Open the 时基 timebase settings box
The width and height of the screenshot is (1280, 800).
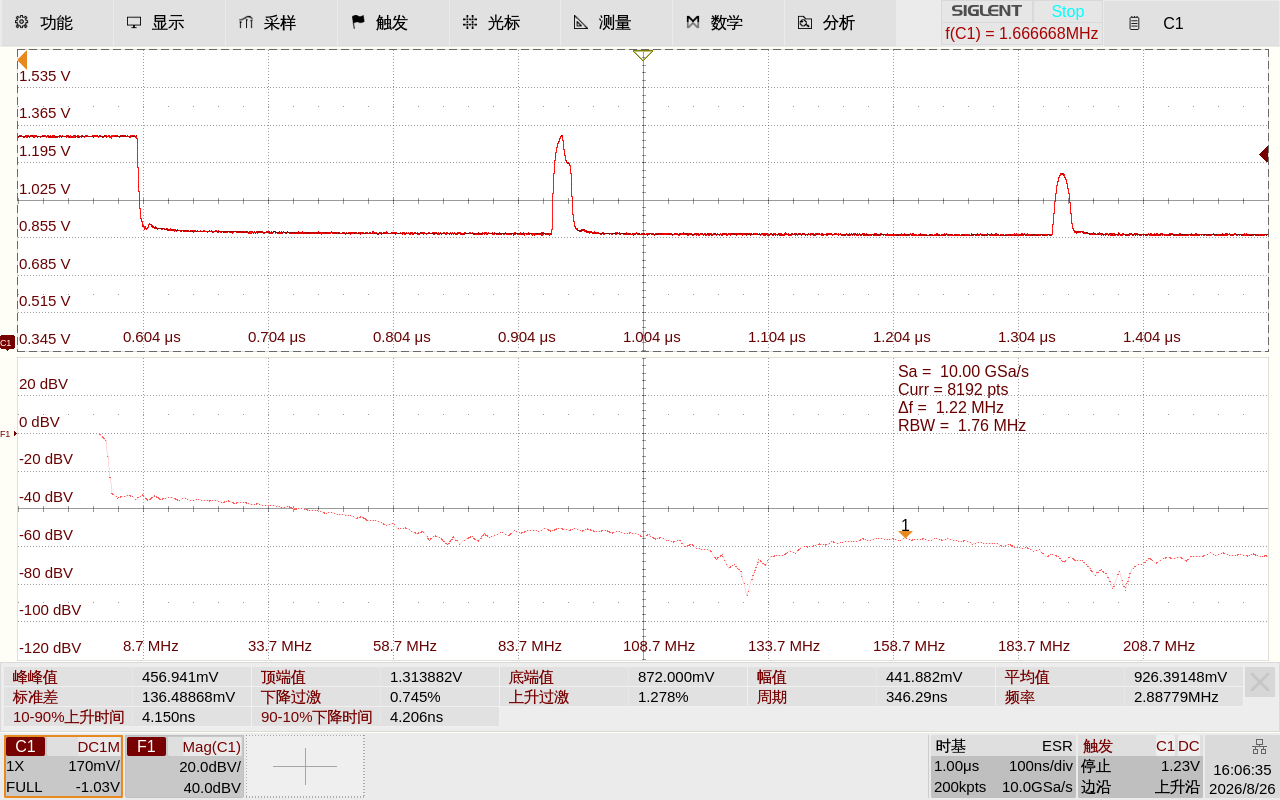click(x=1003, y=766)
